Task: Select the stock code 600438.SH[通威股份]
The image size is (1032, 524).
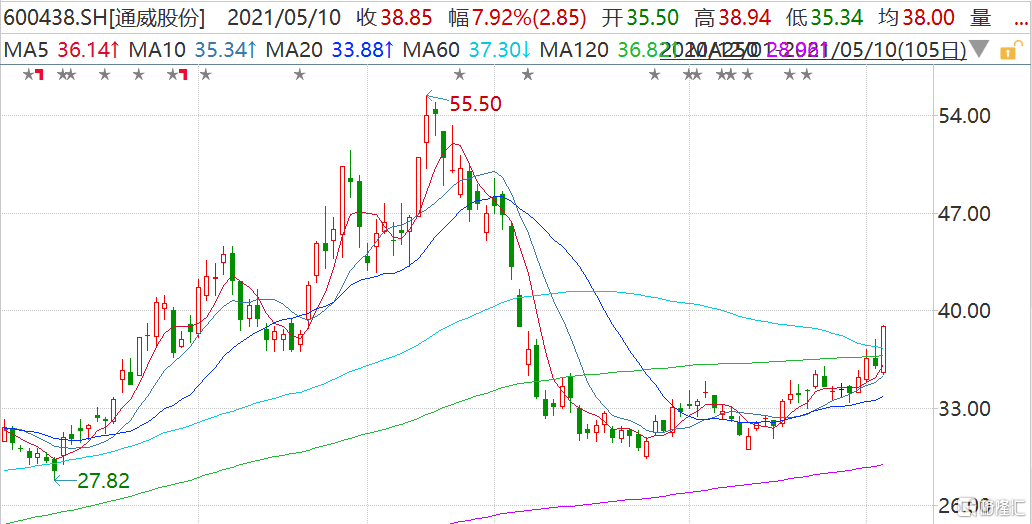Action: click(105, 18)
